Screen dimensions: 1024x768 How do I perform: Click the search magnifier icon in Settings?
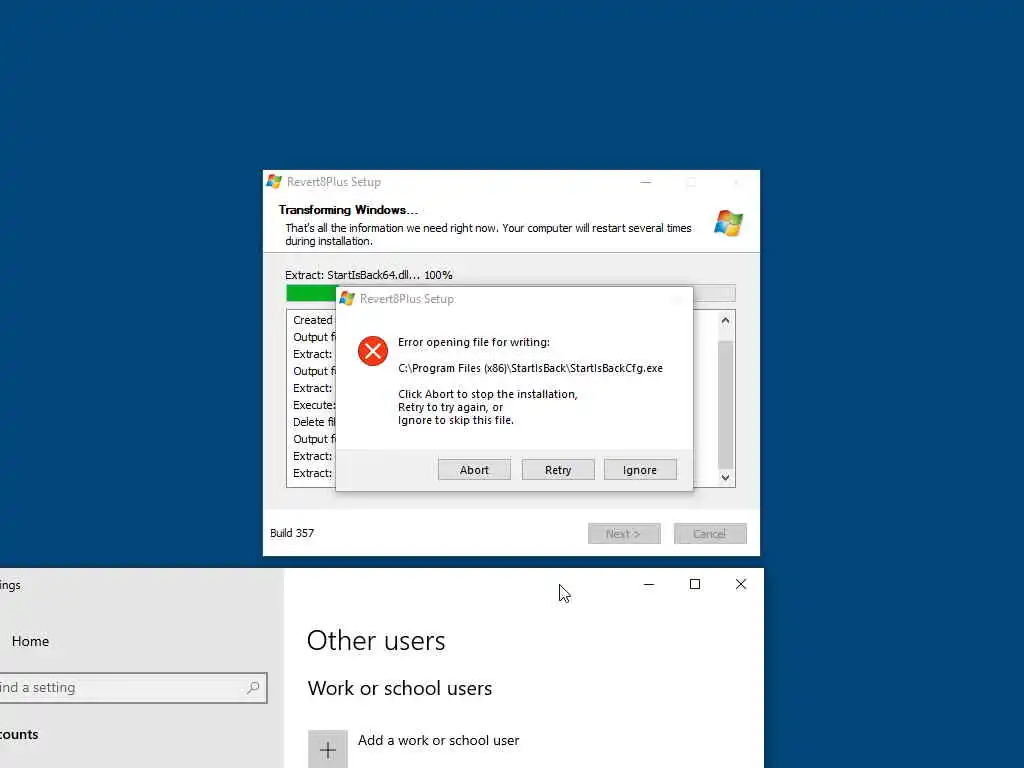point(253,688)
